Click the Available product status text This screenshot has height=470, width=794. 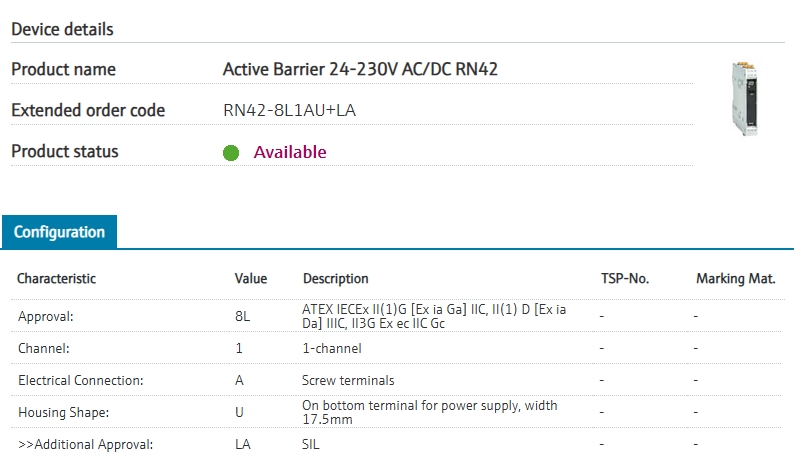point(290,152)
